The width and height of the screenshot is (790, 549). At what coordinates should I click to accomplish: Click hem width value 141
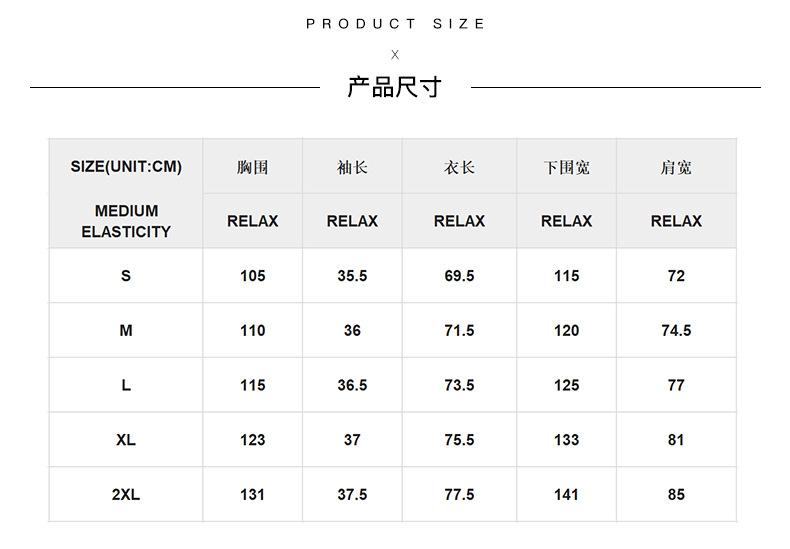point(567,495)
